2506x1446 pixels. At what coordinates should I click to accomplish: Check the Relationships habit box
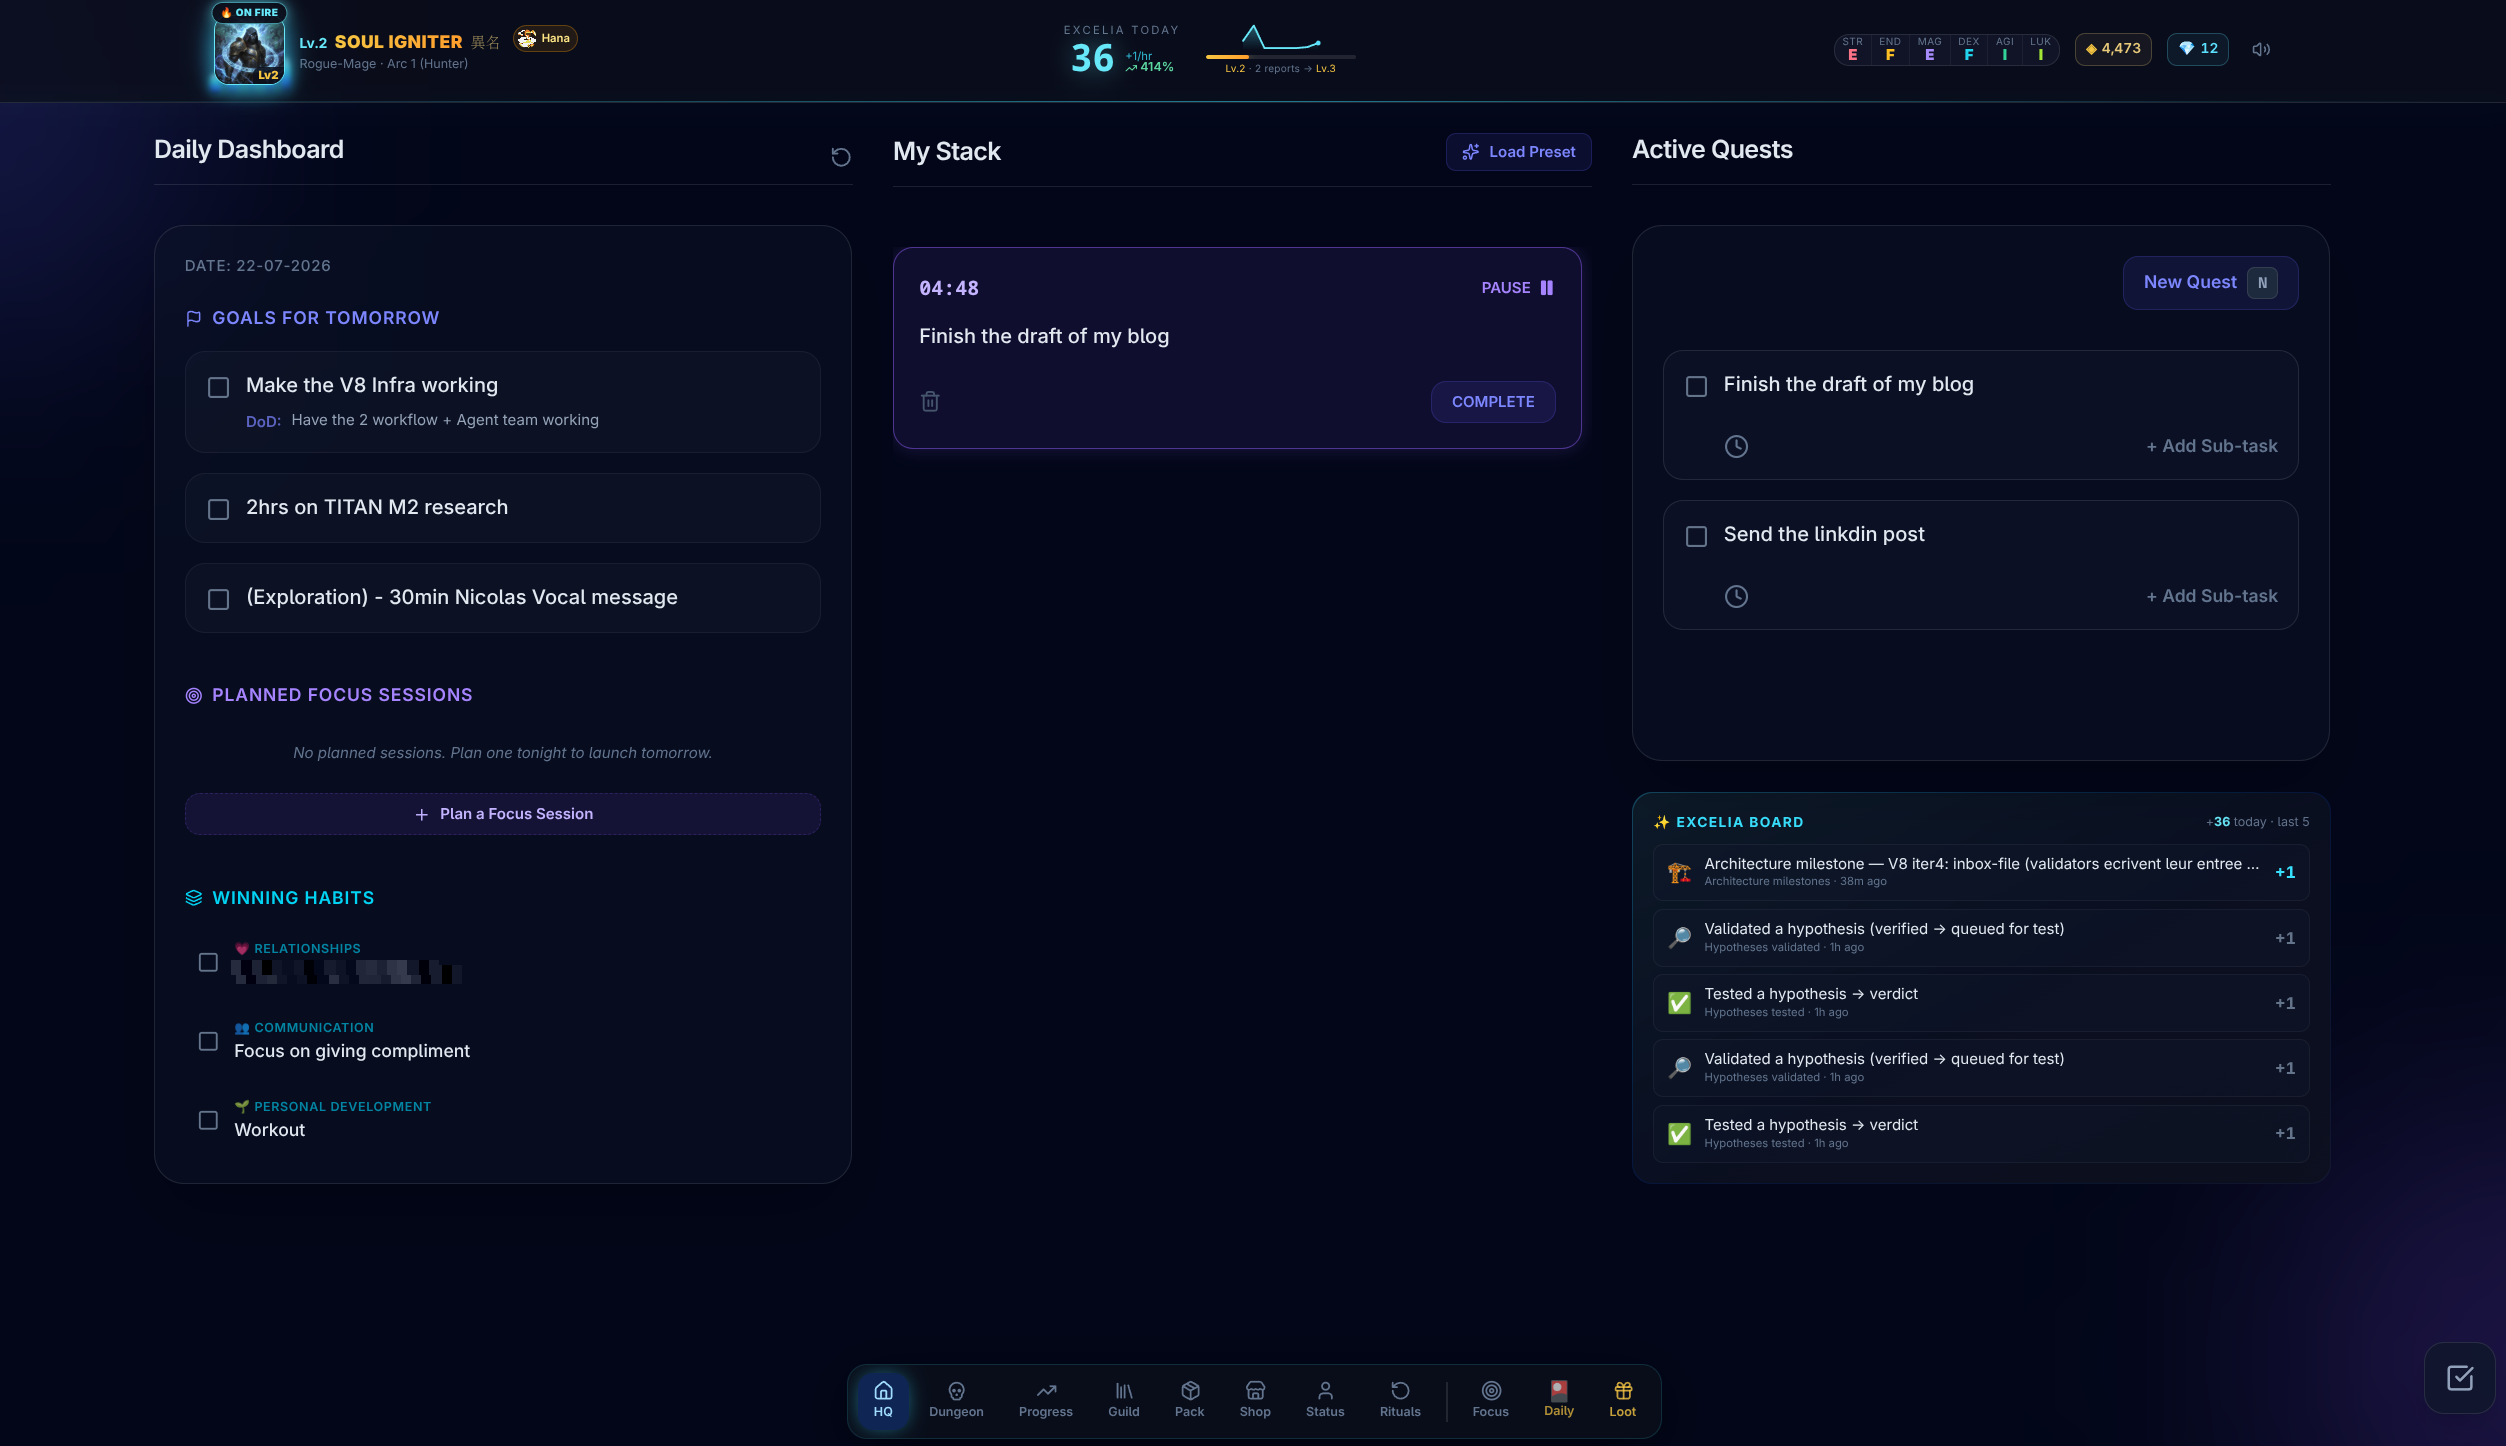point(208,962)
